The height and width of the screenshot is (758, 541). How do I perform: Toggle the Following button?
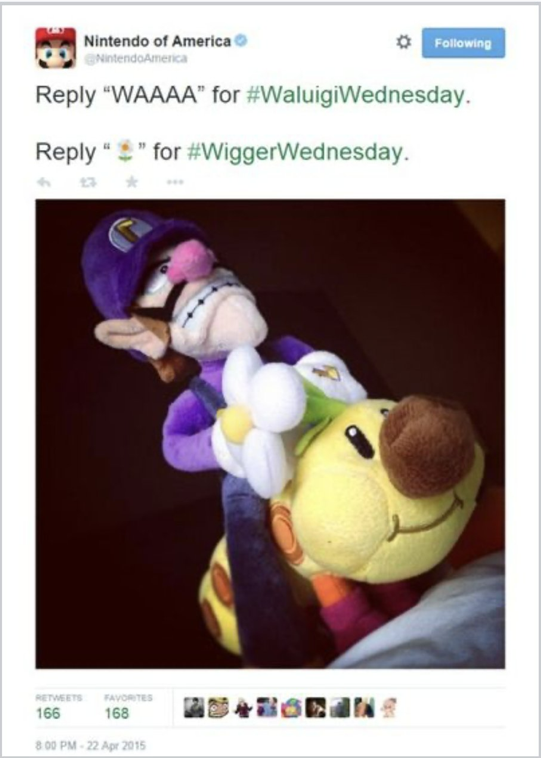(x=463, y=43)
